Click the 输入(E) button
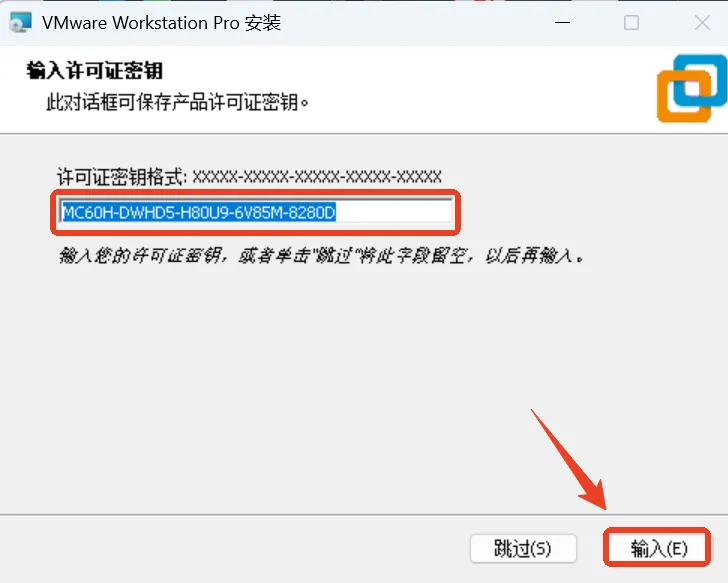The width and height of the screenshot is (728, 583). point(657,548)
